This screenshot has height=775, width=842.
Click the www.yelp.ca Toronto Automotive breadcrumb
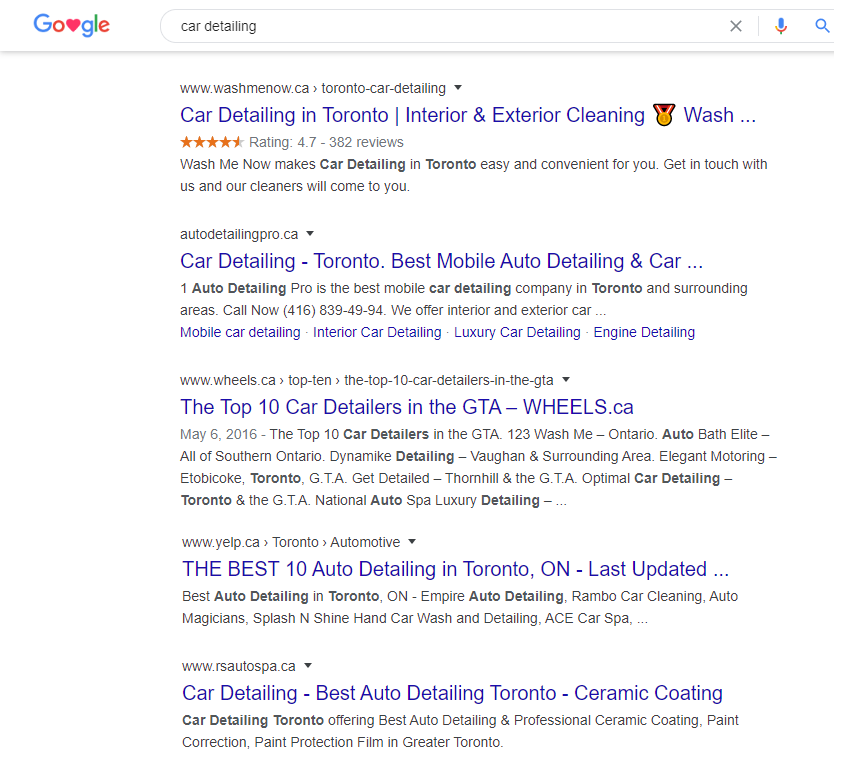point(291,542)
